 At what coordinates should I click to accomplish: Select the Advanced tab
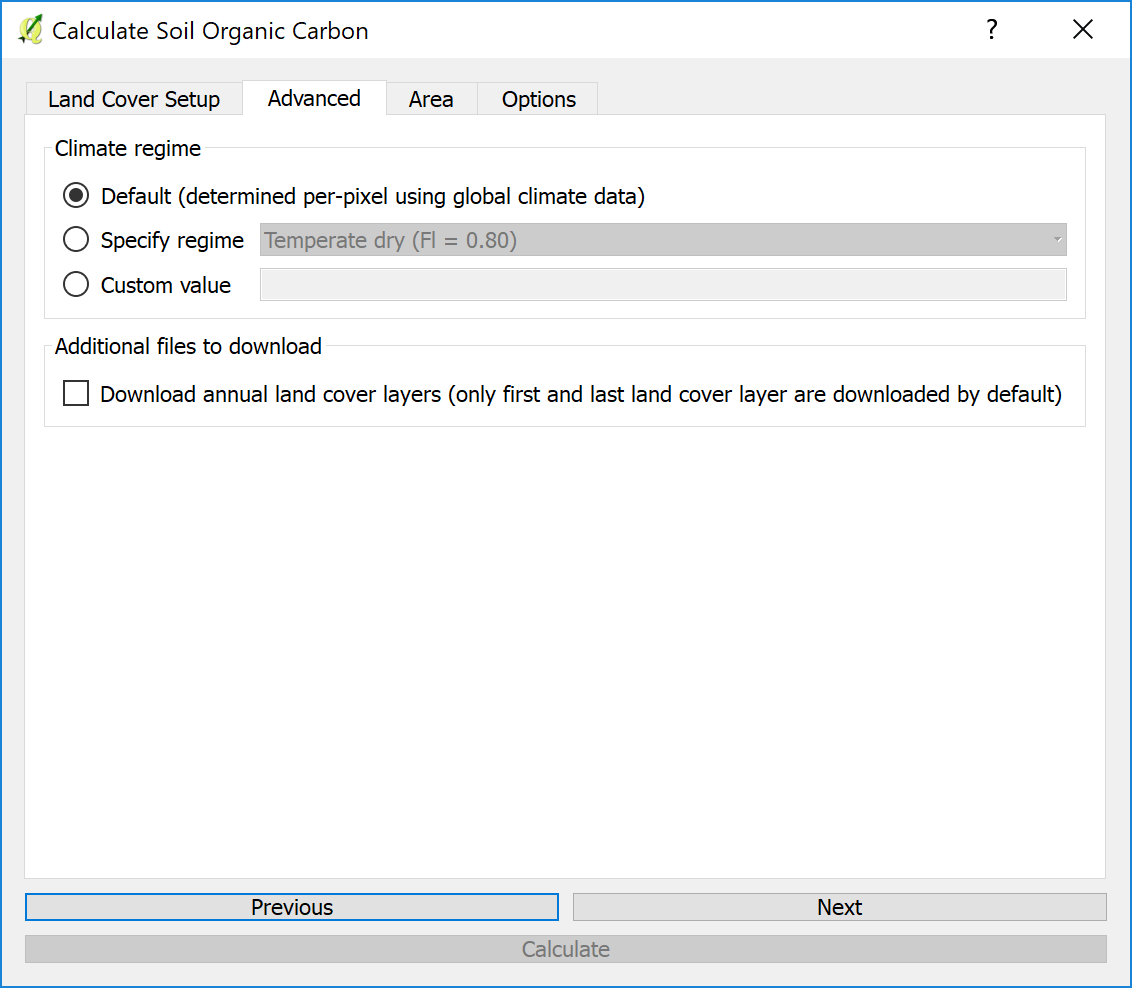pos(314,98)
